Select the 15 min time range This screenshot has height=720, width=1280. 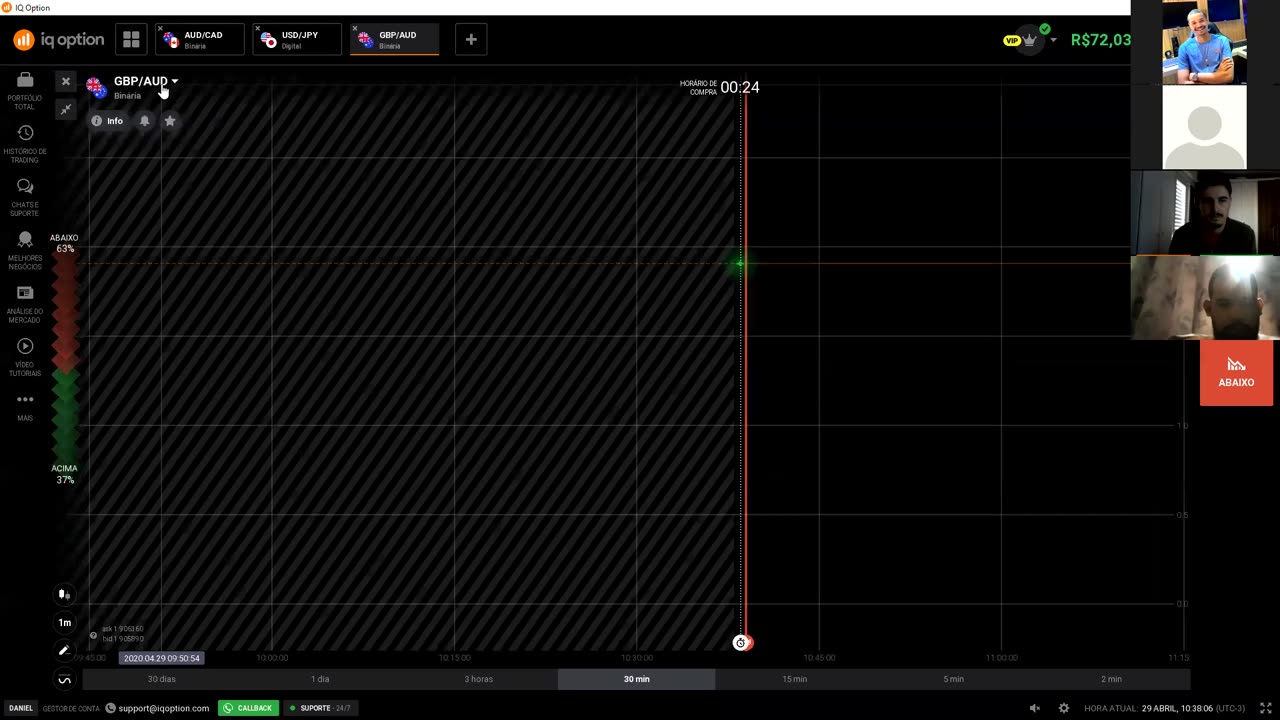click(794, 679)
